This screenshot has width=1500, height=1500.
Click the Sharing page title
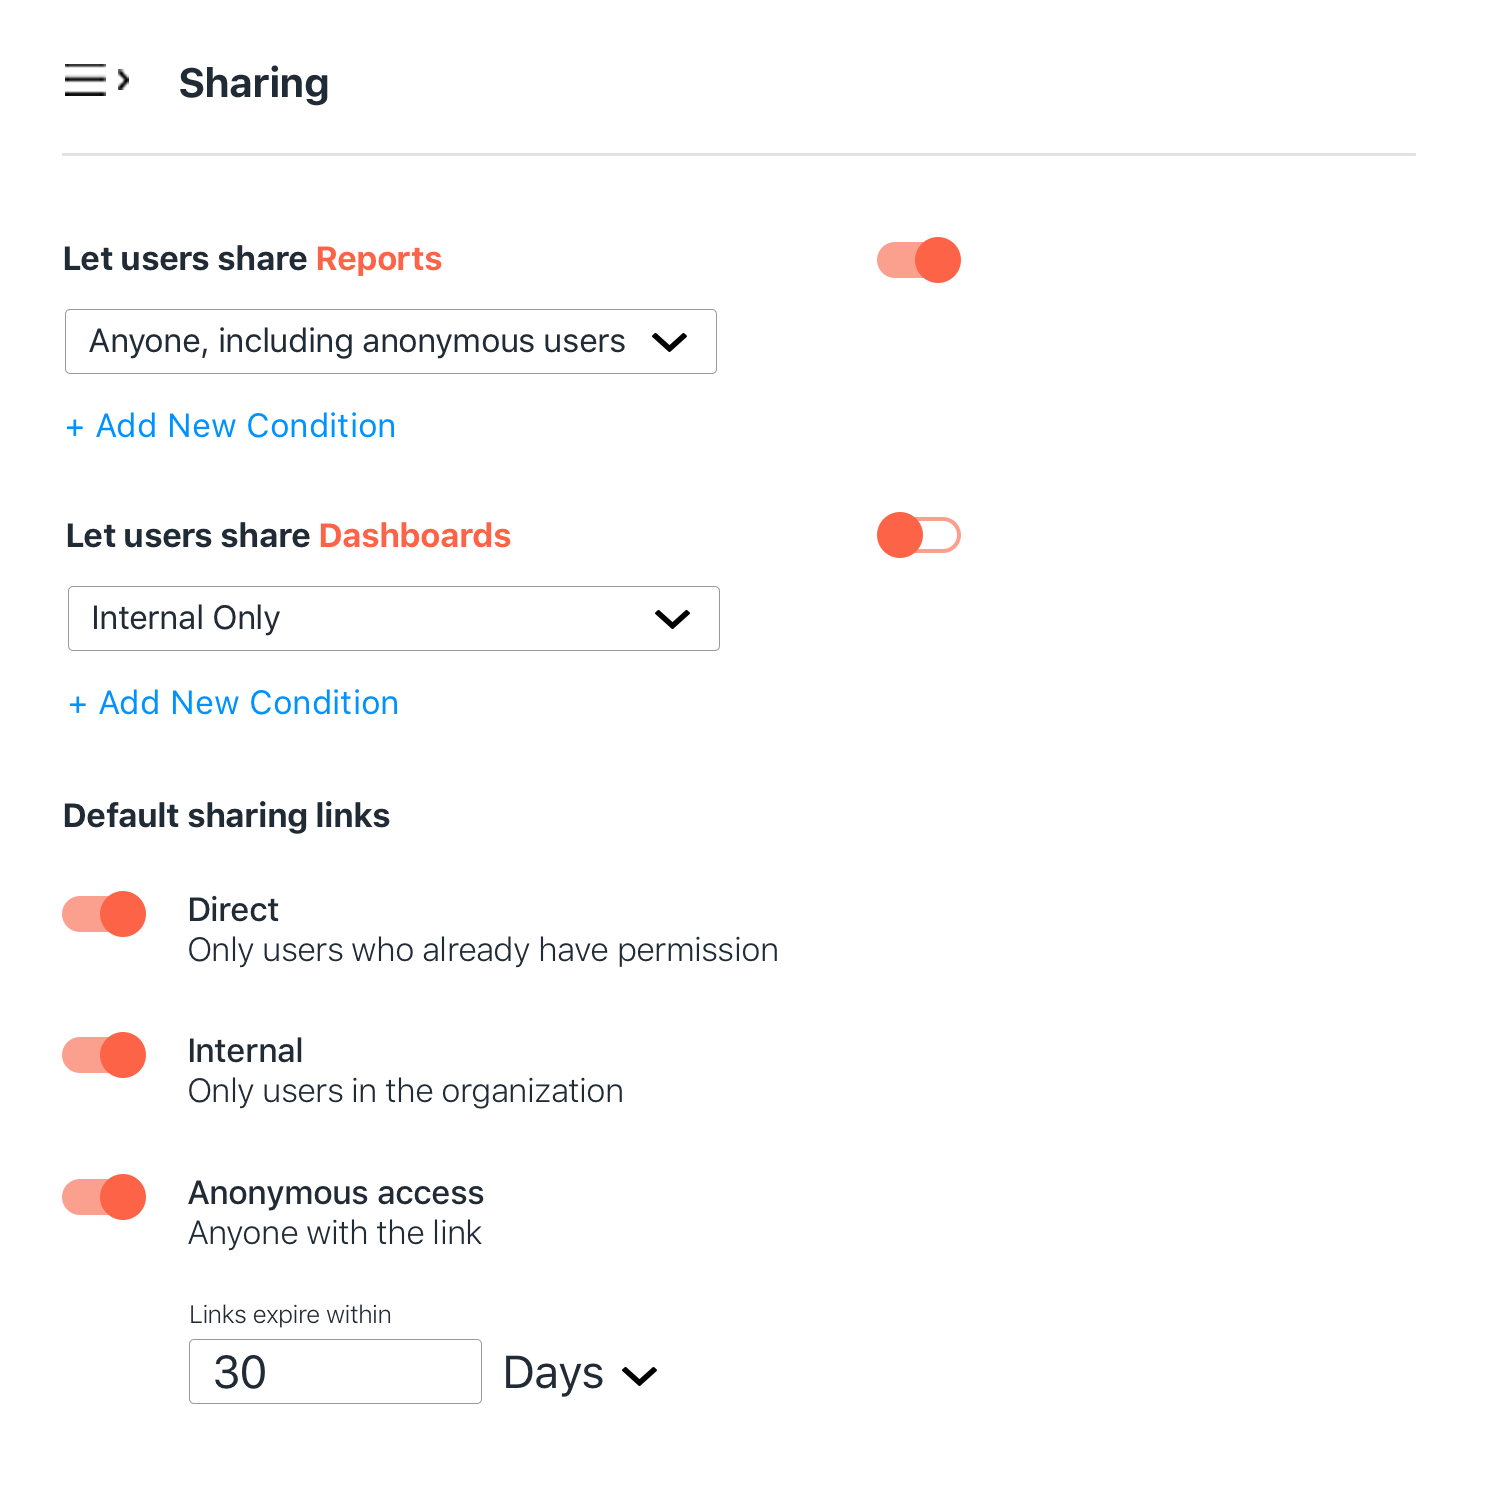[254, 83]
